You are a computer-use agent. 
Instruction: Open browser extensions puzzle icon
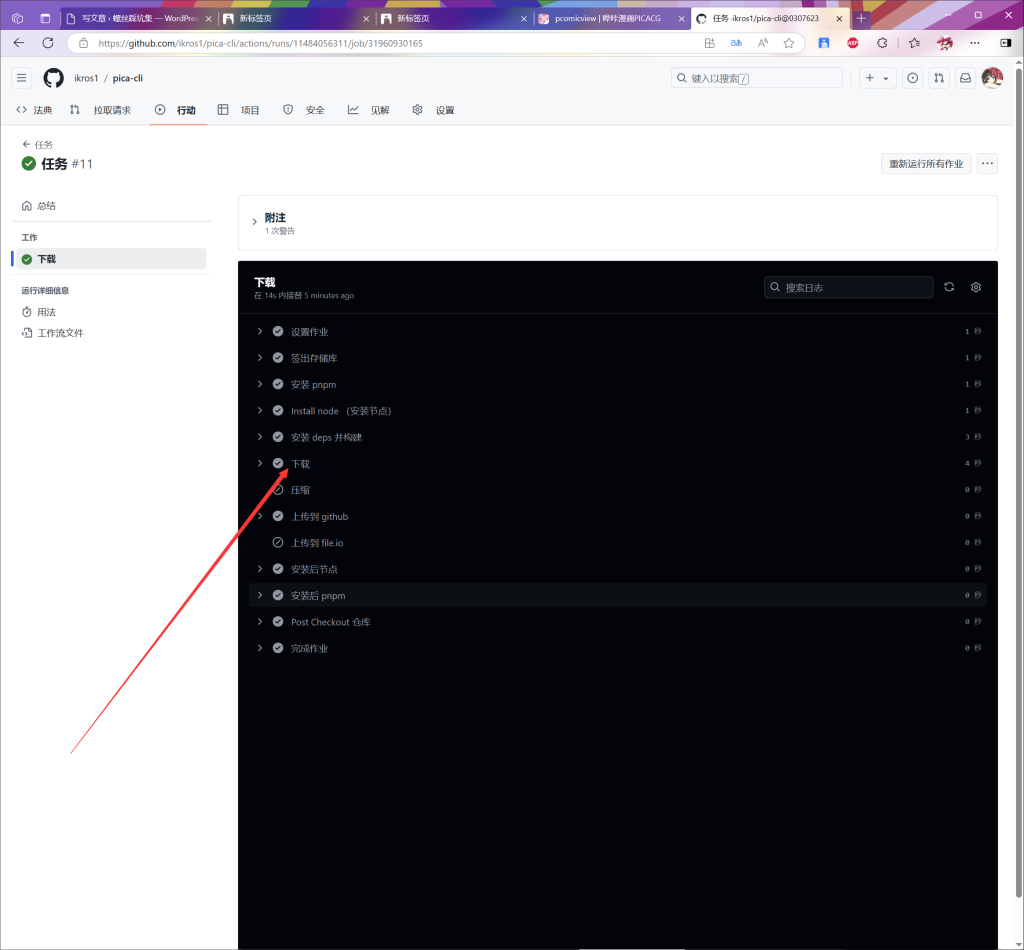tap(882, 43)
